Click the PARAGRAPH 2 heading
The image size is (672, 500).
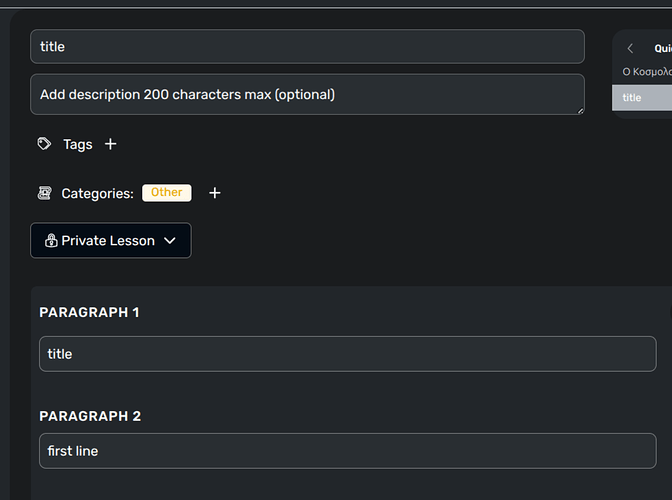point(90,416)
